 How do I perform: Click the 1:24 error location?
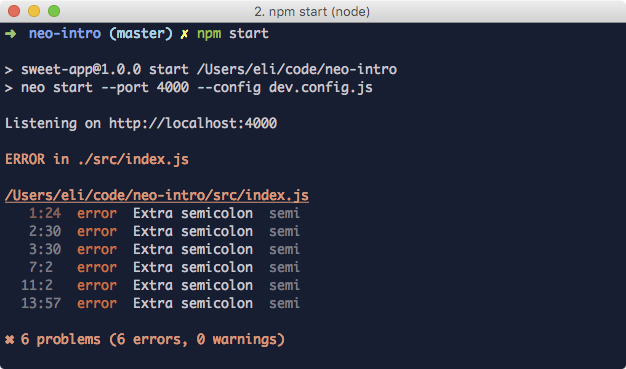45,214
